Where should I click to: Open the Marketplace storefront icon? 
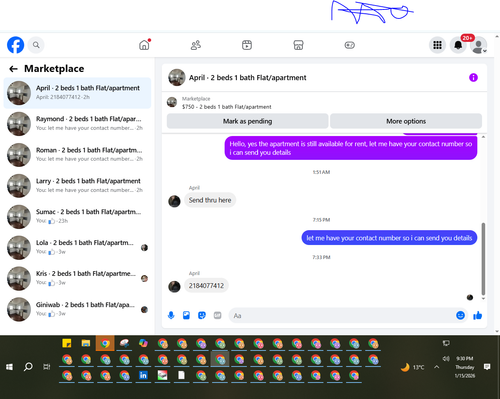298,45
